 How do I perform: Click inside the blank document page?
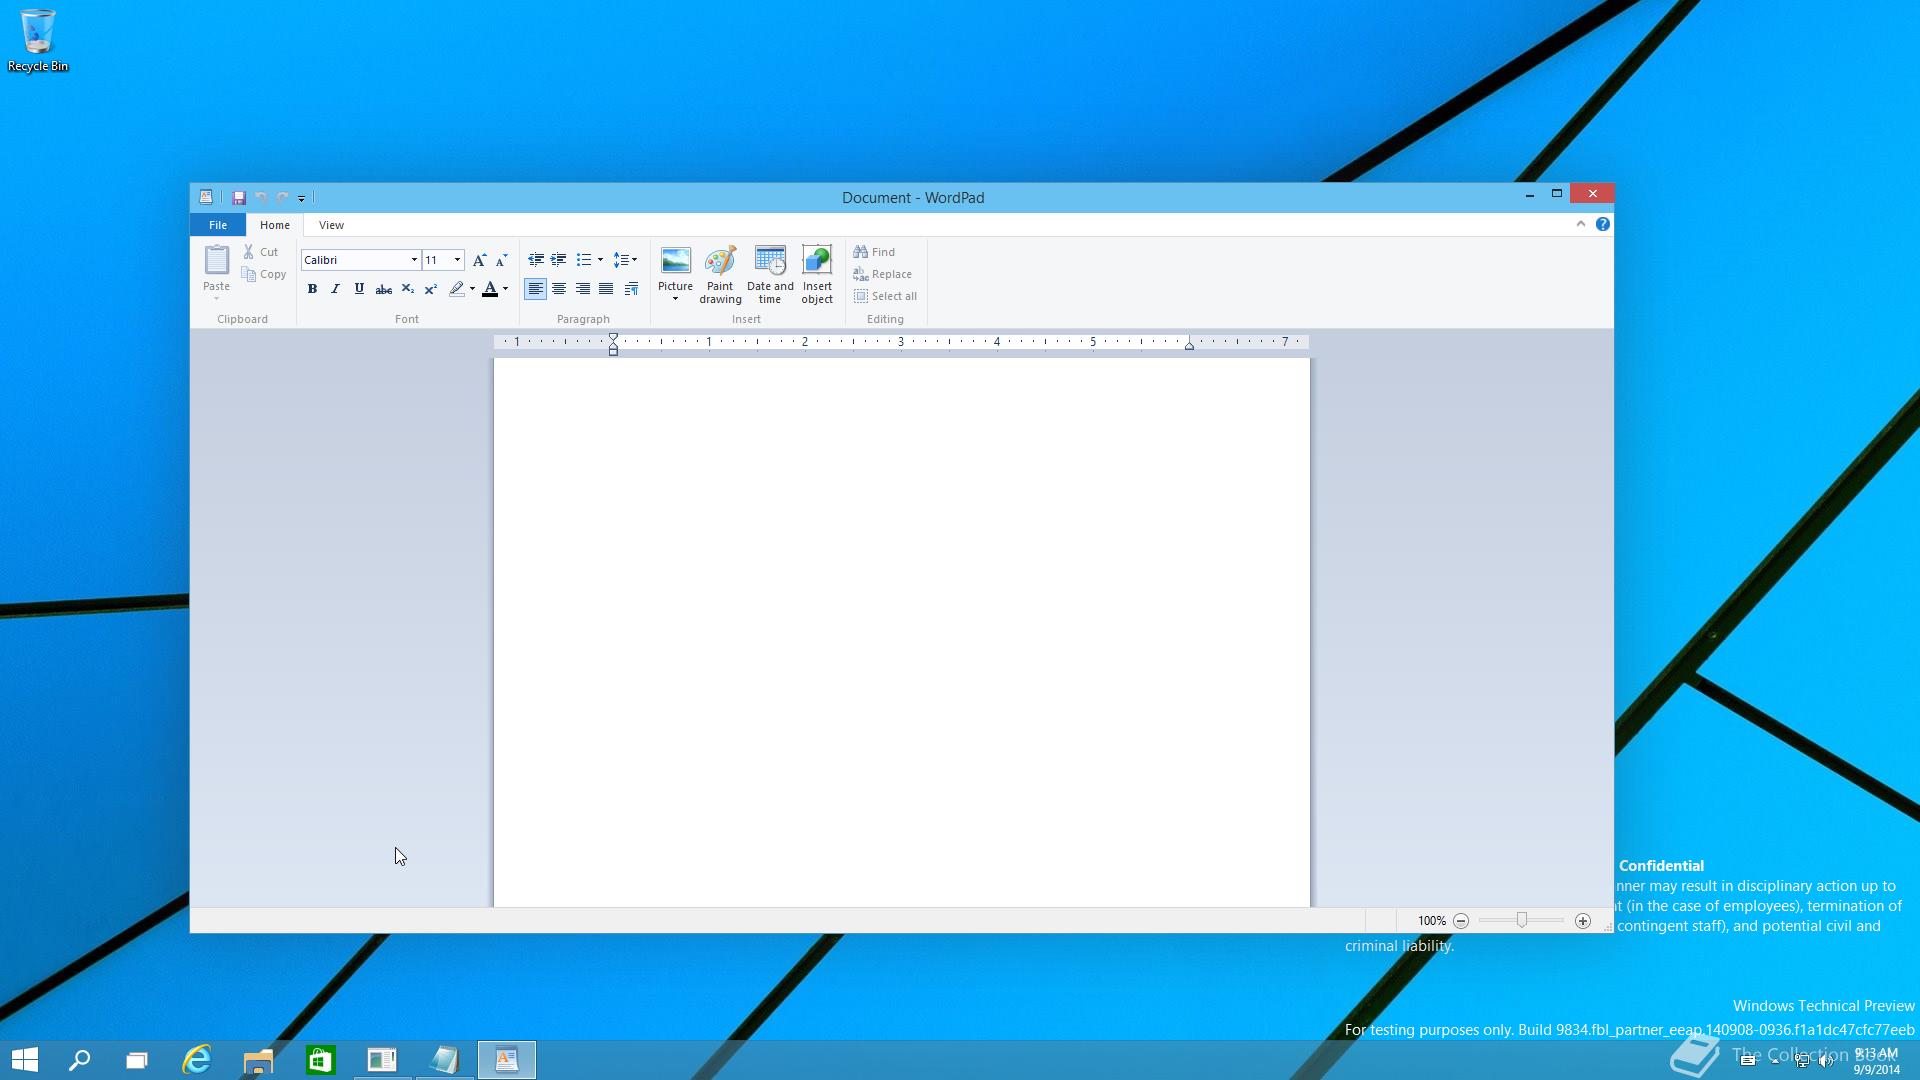point(901,633)
